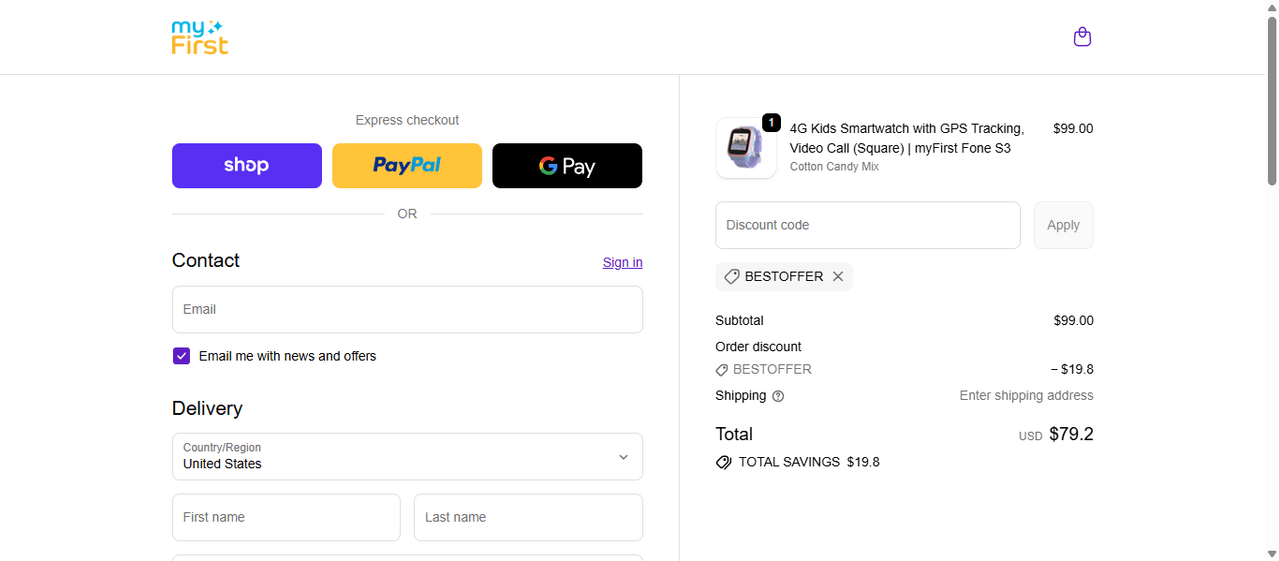Pay with PayPal express checkout
Screen dimensions: 1279x561
pyautogui.click(x=407, y=166)
